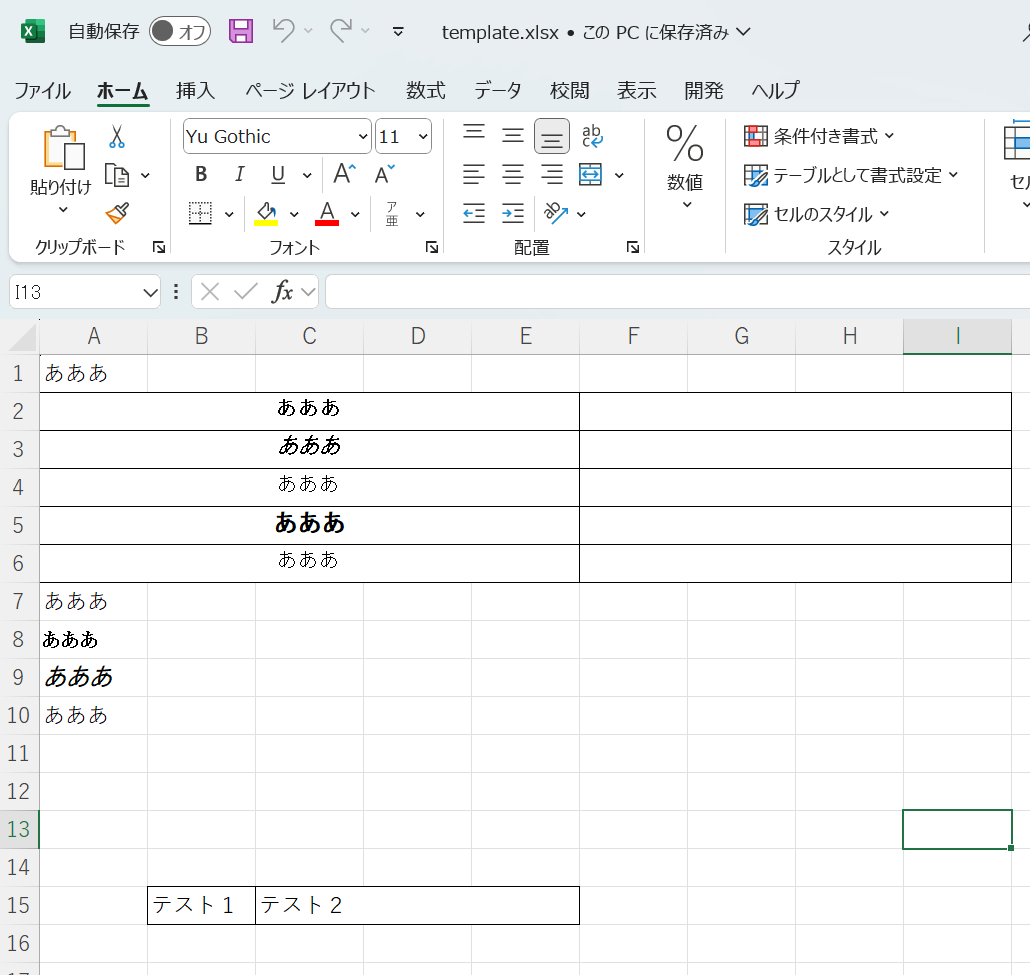This screenshot has width=1030, height=975.
Task: Click the Undo arrow icon
Action: [283, 31]
